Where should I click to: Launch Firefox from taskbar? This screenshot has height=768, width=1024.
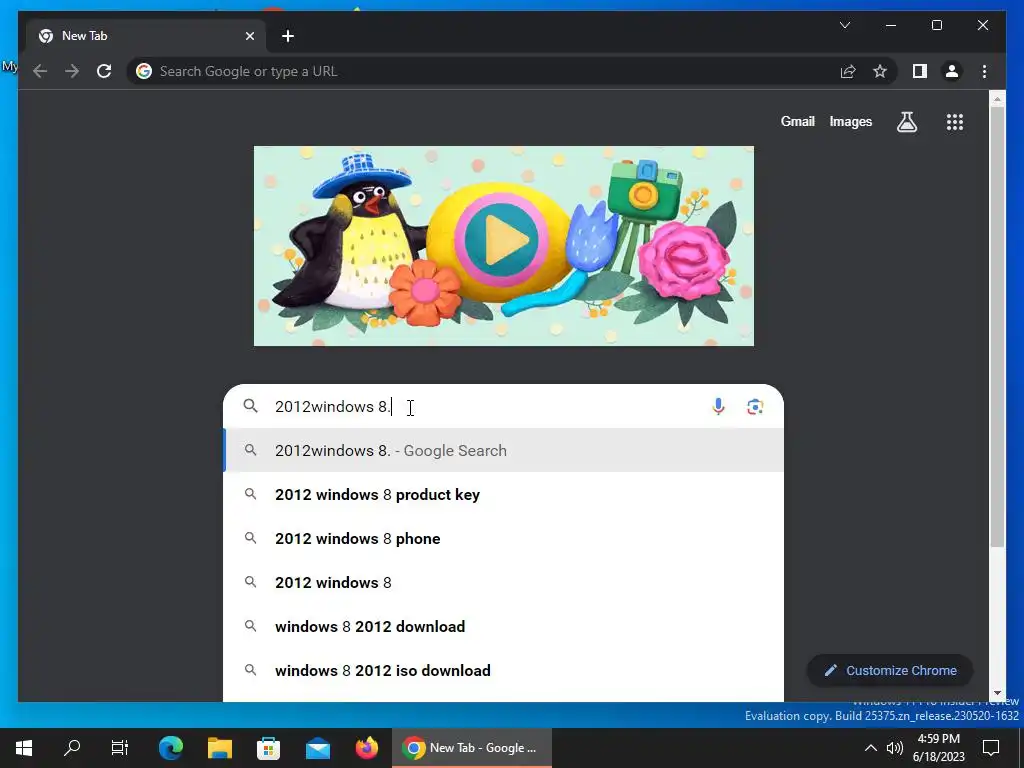point(366,748)
